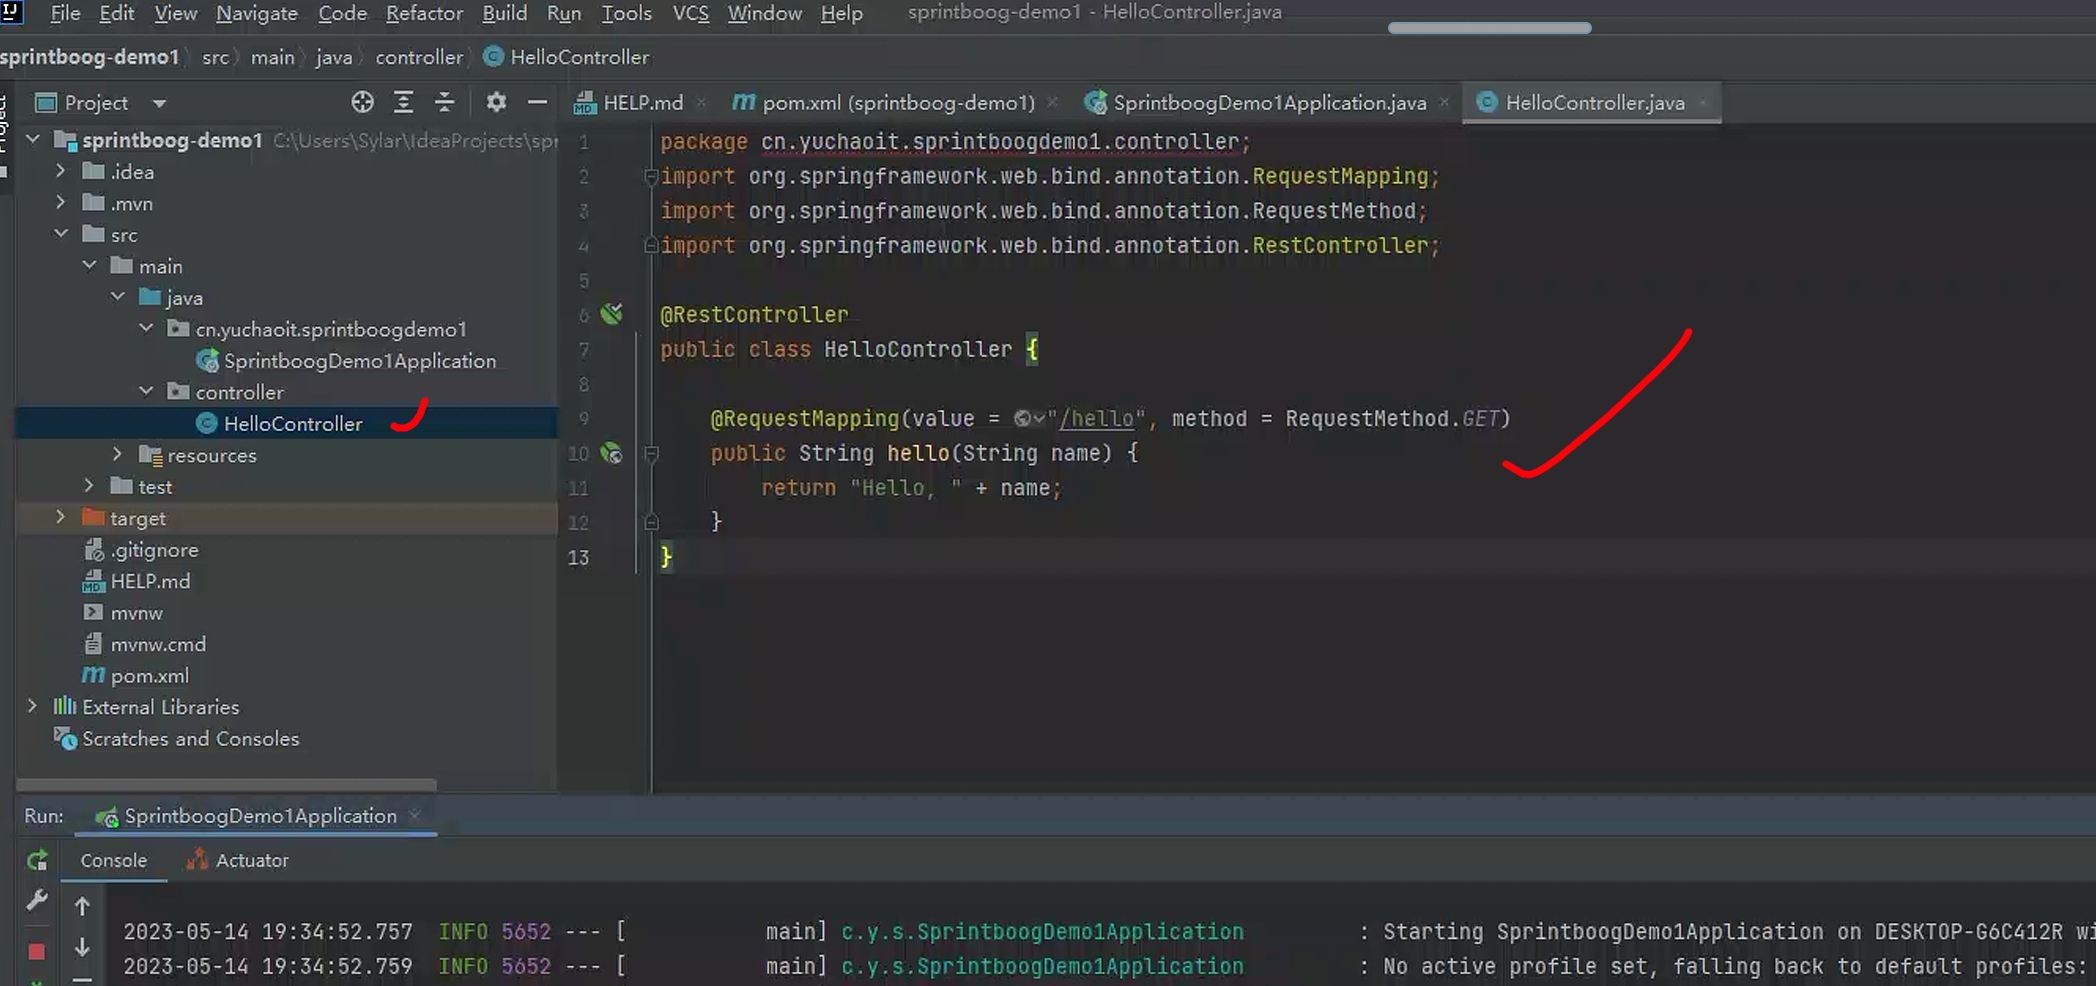Click the Expand All icon in Project panel

[x=403, y=102]
